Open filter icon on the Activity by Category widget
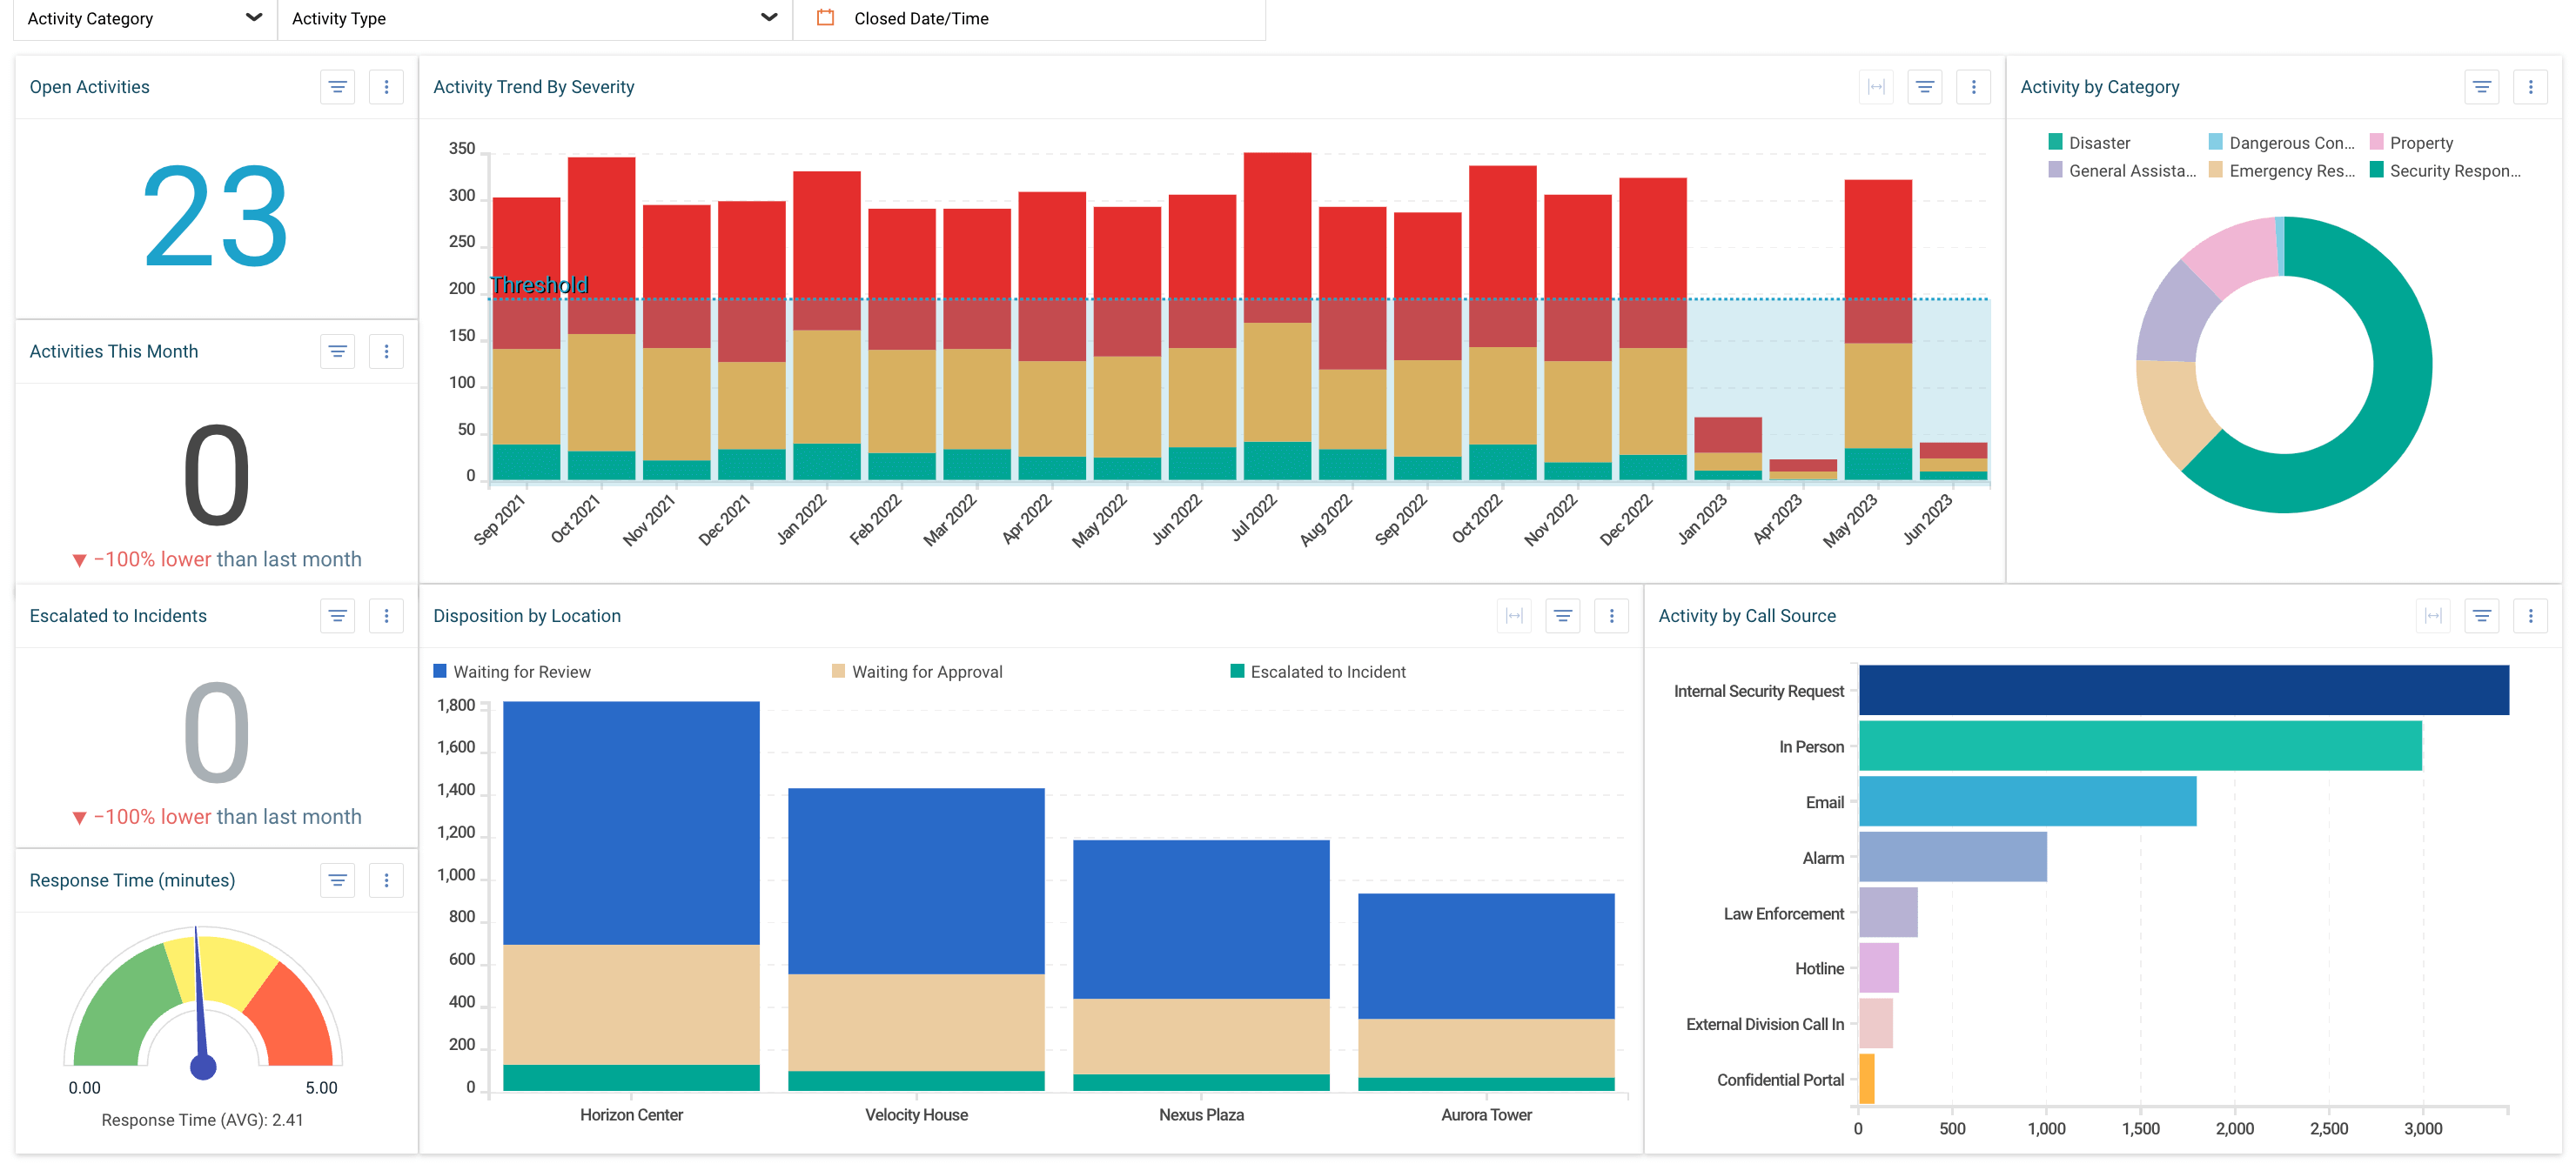The height and width of the screenshot is (1164, 2576). coord(2482,86)
